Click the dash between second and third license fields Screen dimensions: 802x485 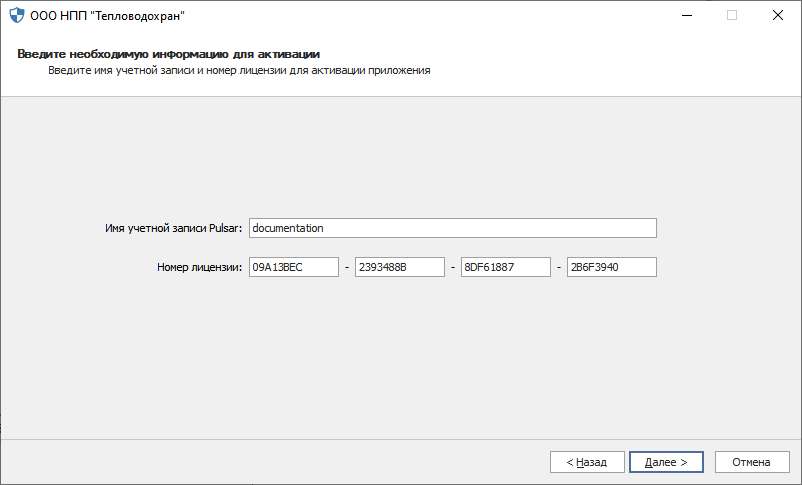coord(452,267)
